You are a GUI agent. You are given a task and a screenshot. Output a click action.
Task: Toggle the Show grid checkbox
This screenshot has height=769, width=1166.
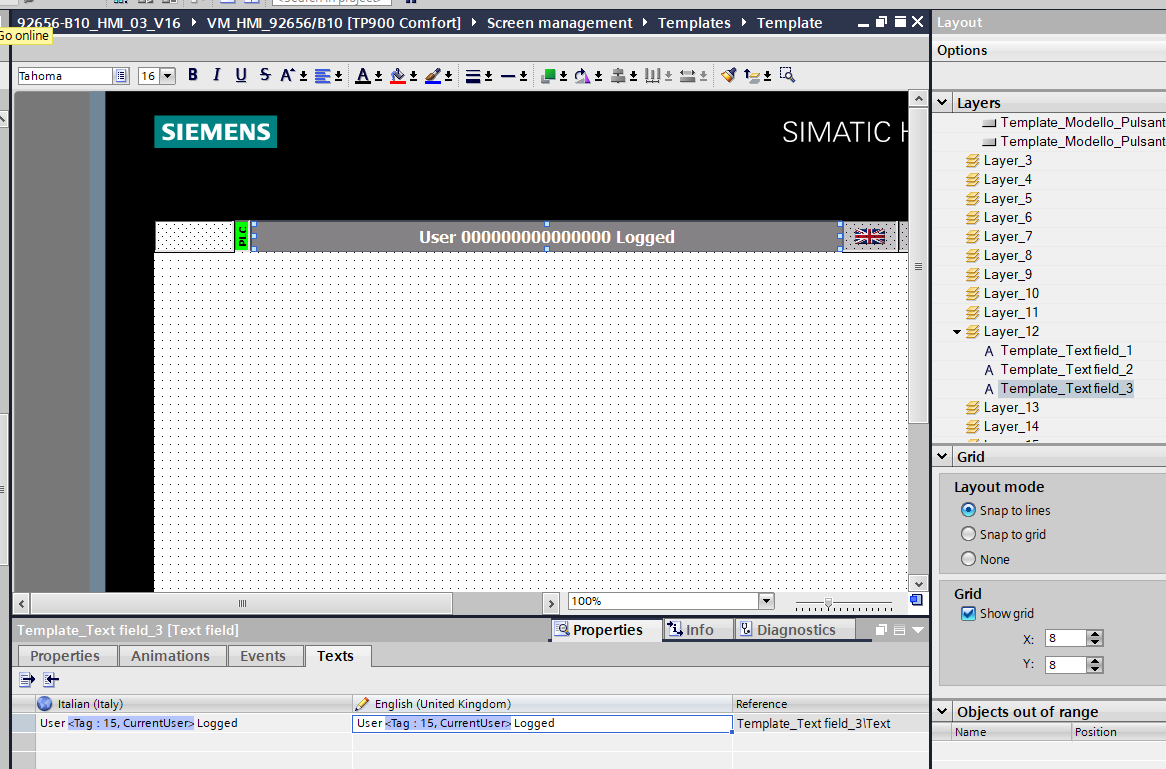pos(968,614)
